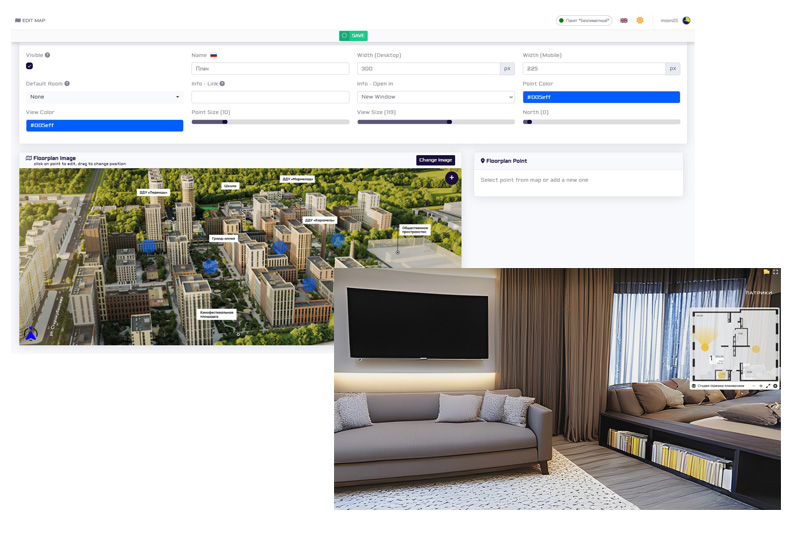
Task: Expand the Info - Open in dropdown
Action: (x=435, y=97)
